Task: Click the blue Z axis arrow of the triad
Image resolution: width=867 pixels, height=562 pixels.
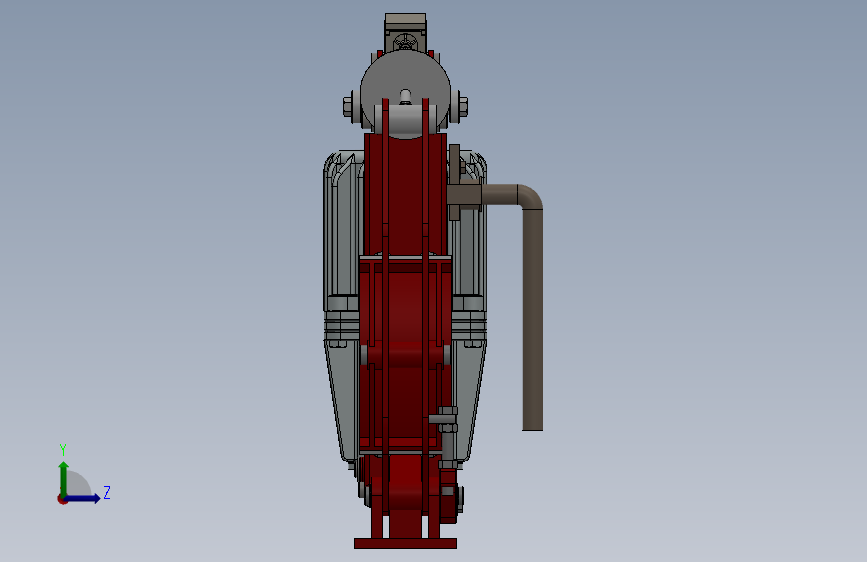Action: 83,498
